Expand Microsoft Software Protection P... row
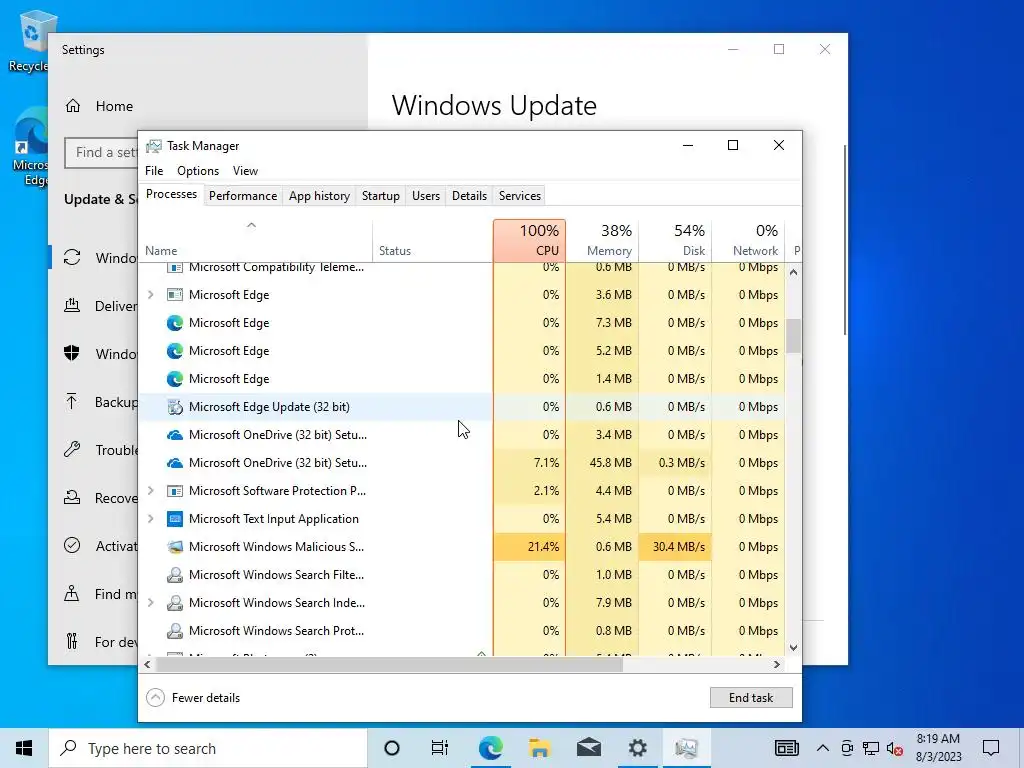This screenshot has width=1024, height=768. click(x=151, y=490)
